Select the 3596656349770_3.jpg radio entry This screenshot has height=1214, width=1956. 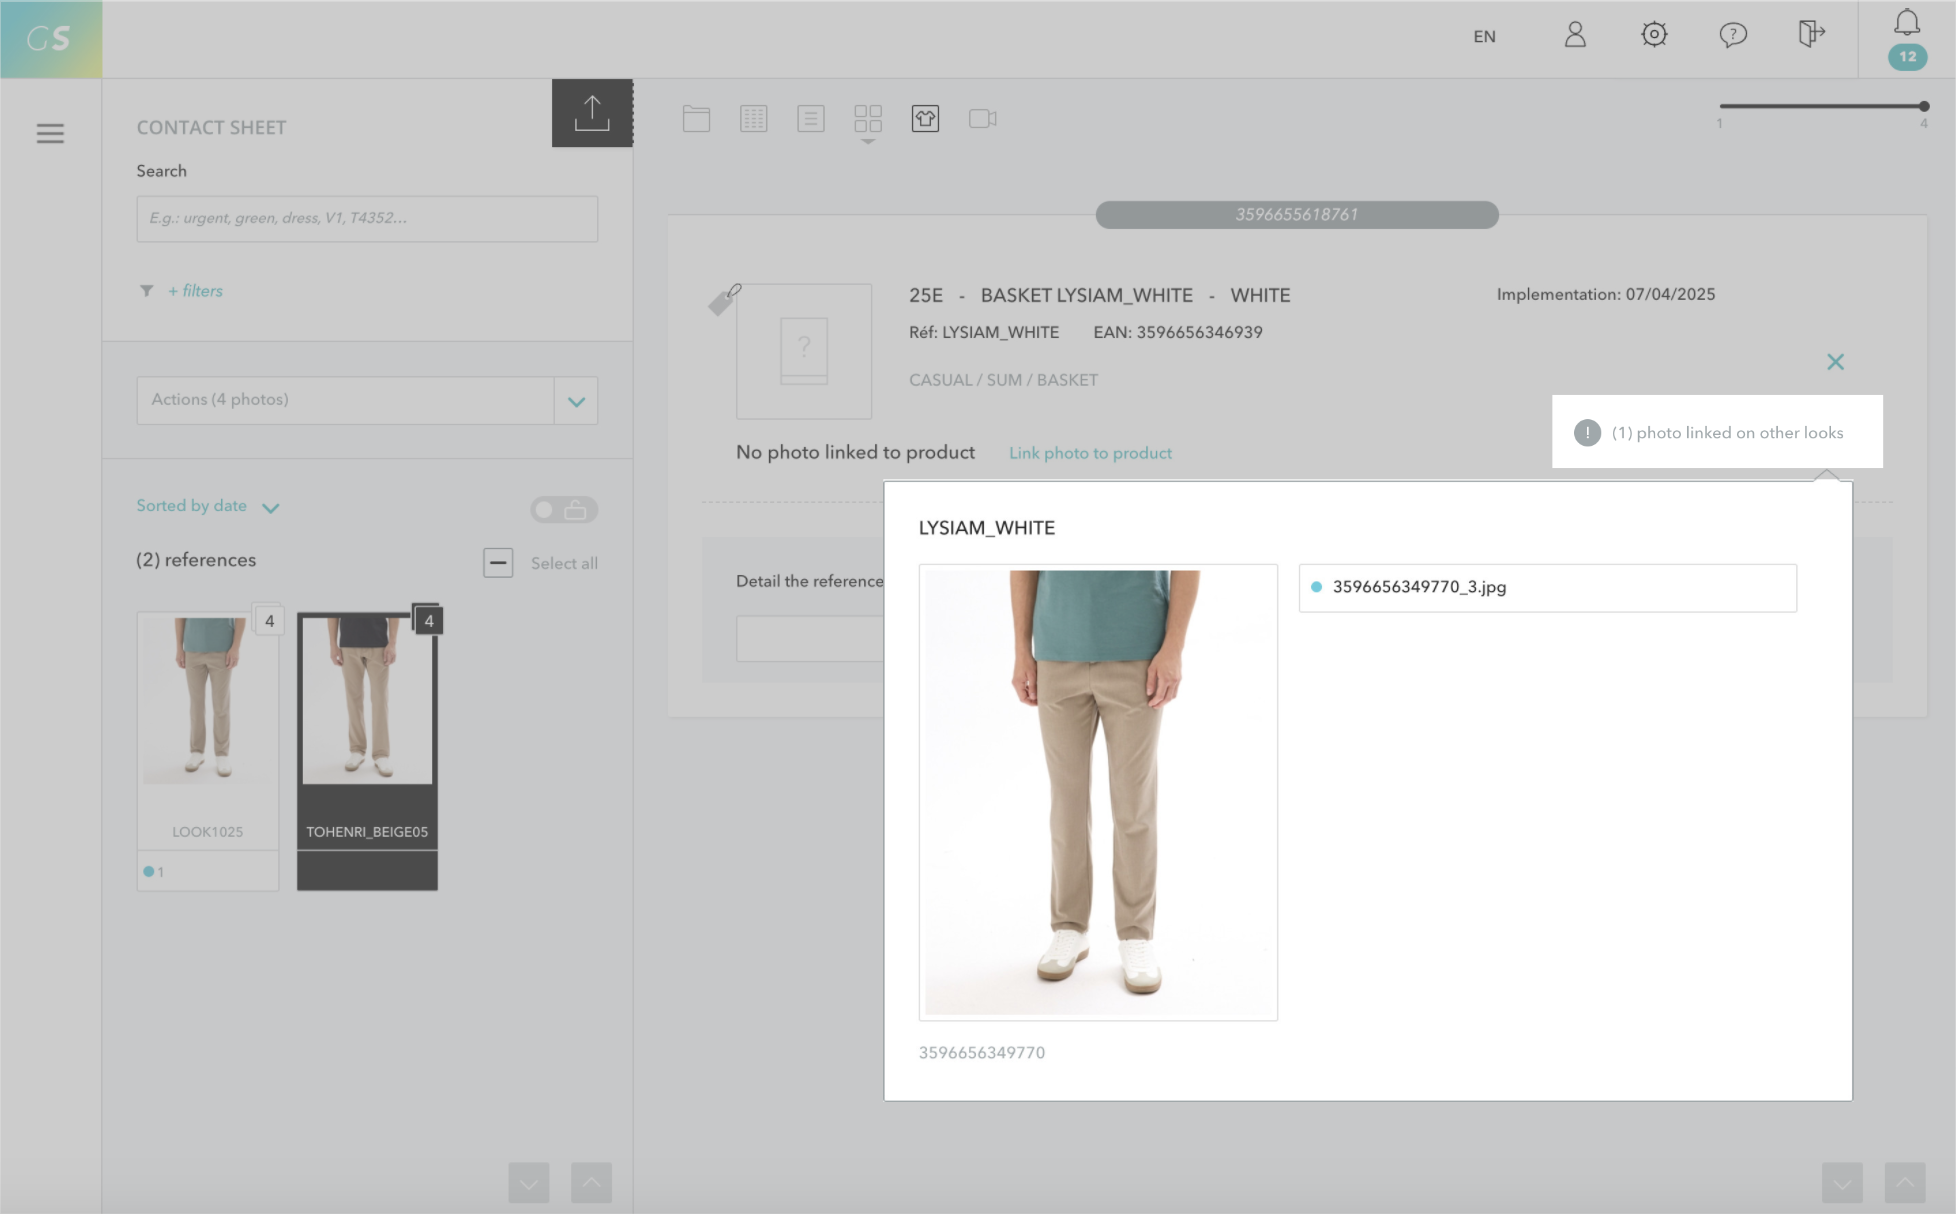tap(1317, 587)
